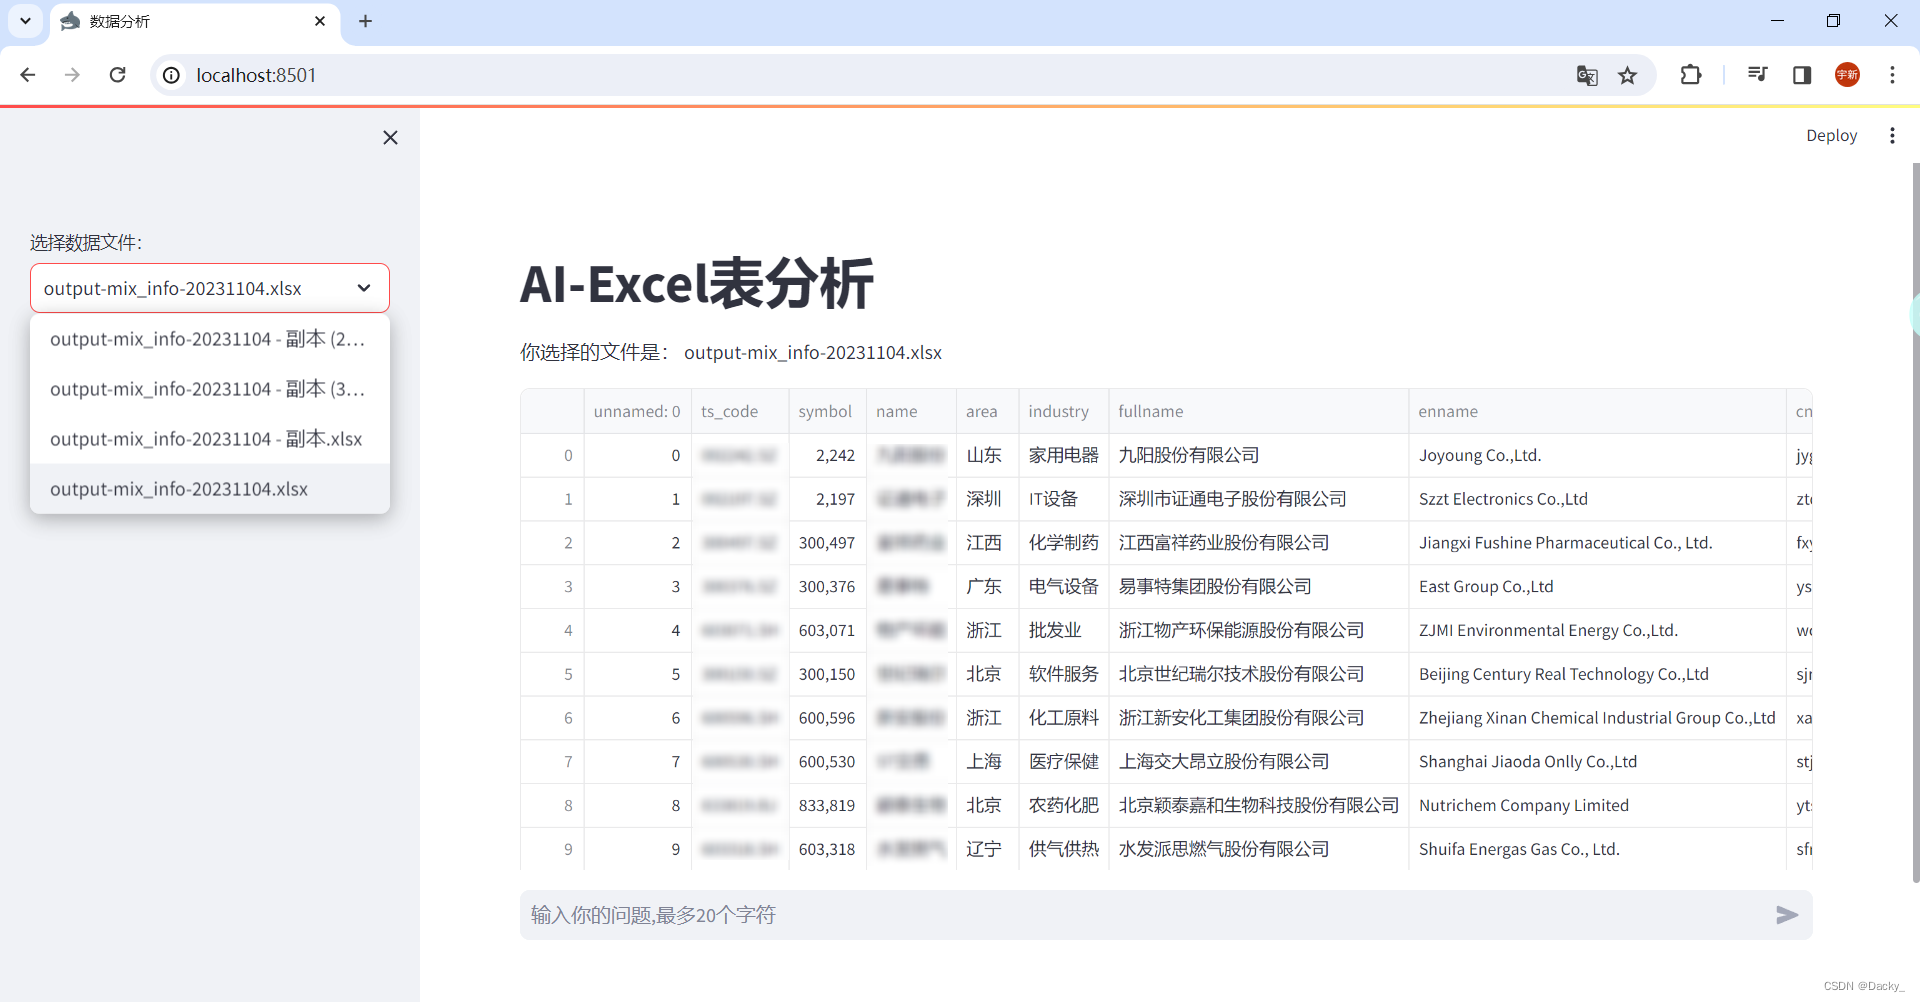Viewport: 1920px width, 1002px height.
Task: Click the browser Back button
Action: [28, 75]
